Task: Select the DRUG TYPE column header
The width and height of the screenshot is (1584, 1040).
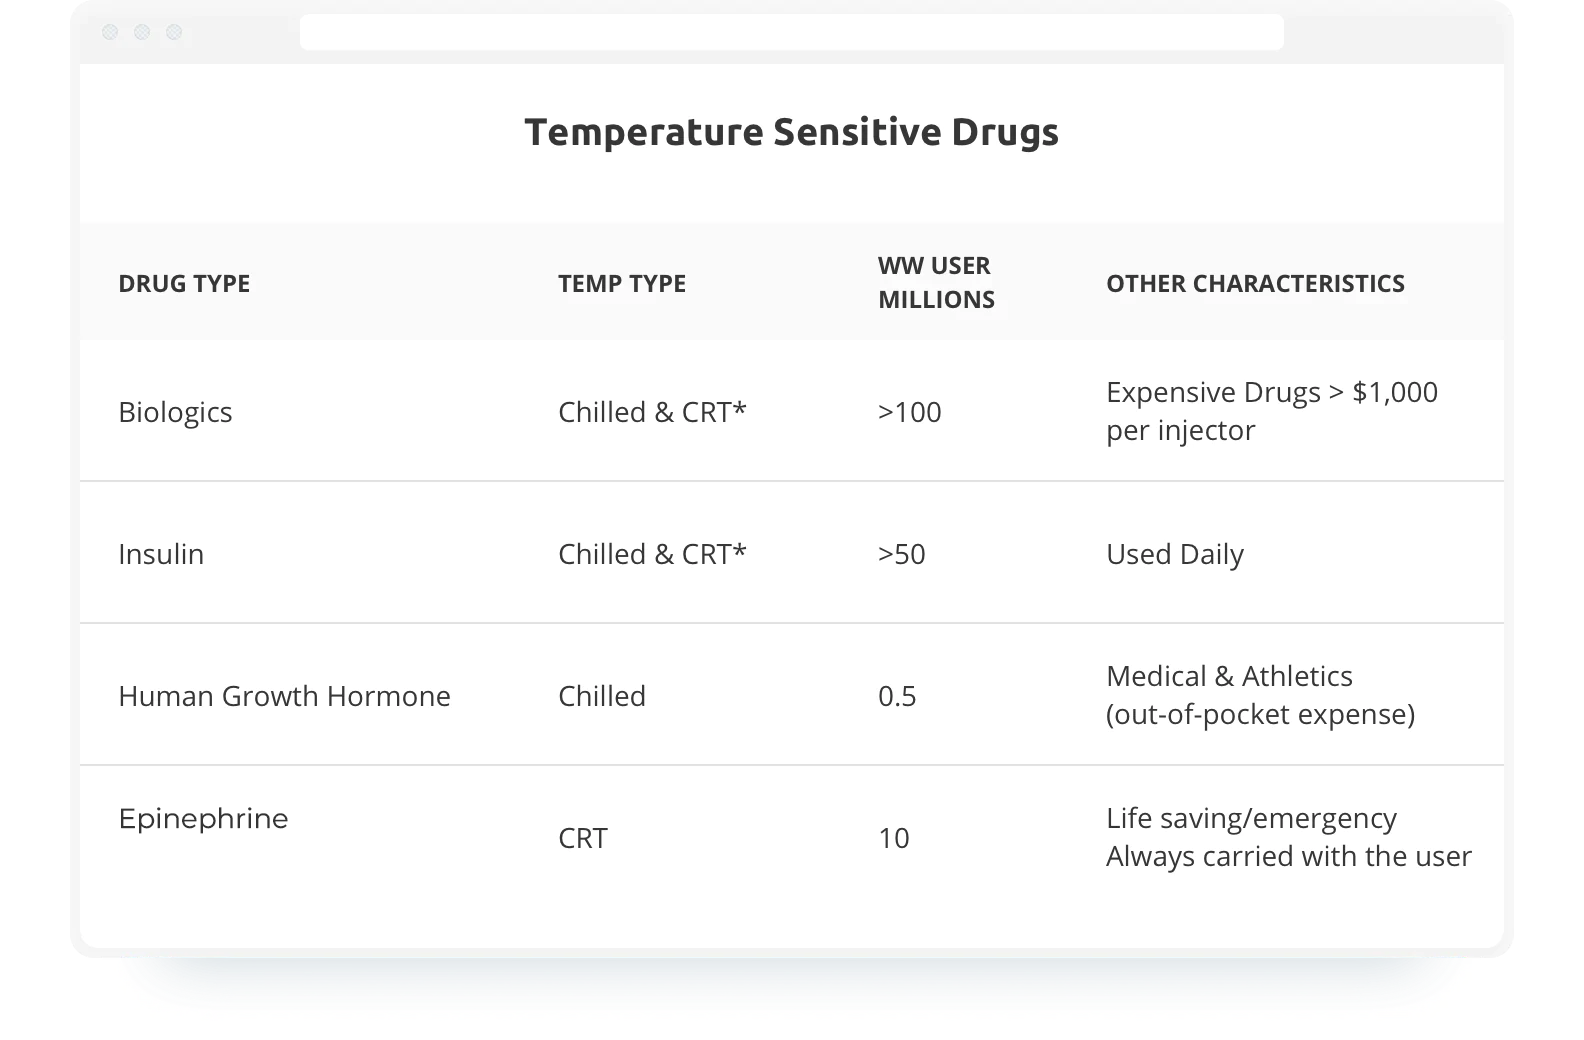Action: 184,284
